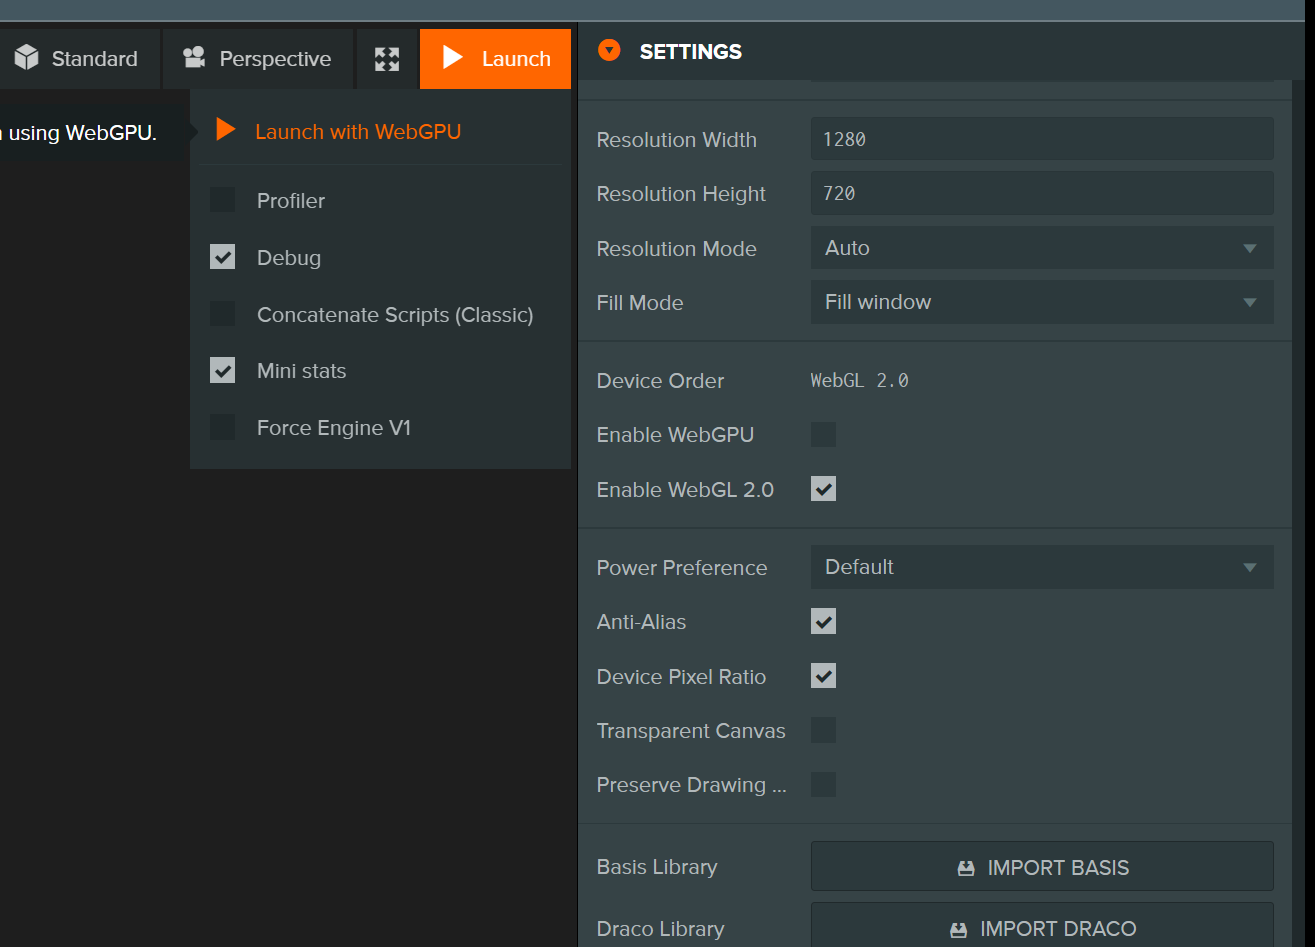Screen dimensions: 1315x947
Task: Click the IMPORT DRACO button
Action: [x=1042, y=928]
